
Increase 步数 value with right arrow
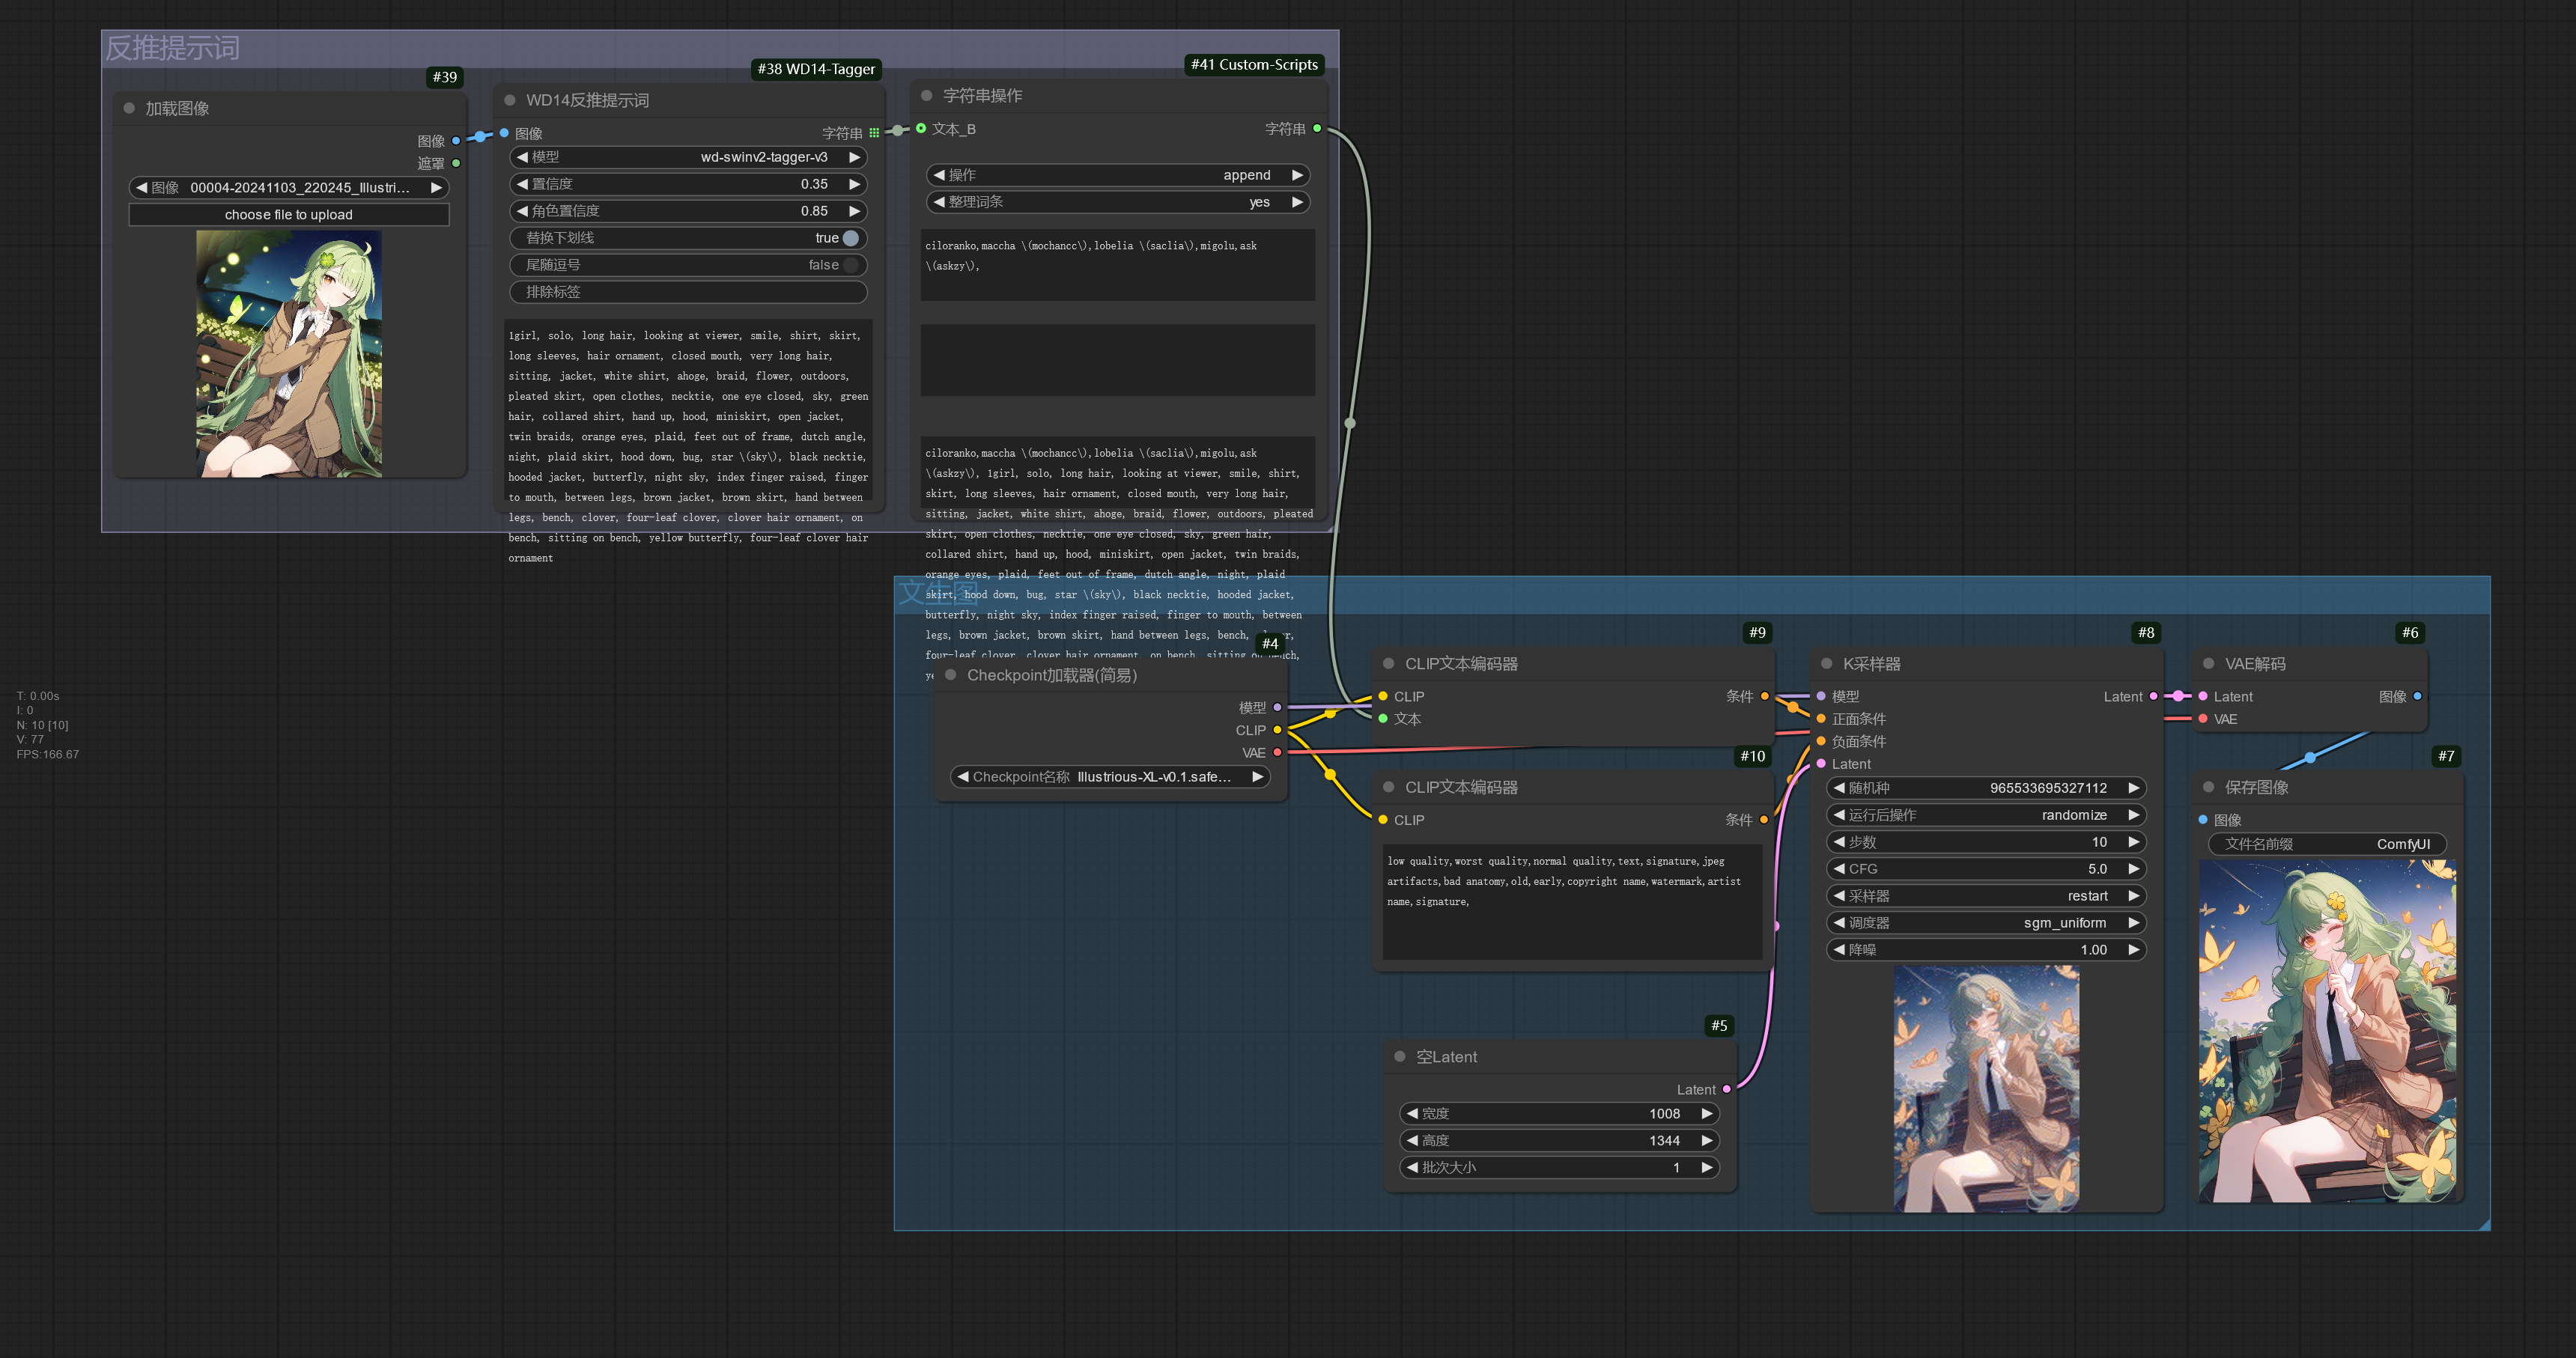tap(2133, 842)
